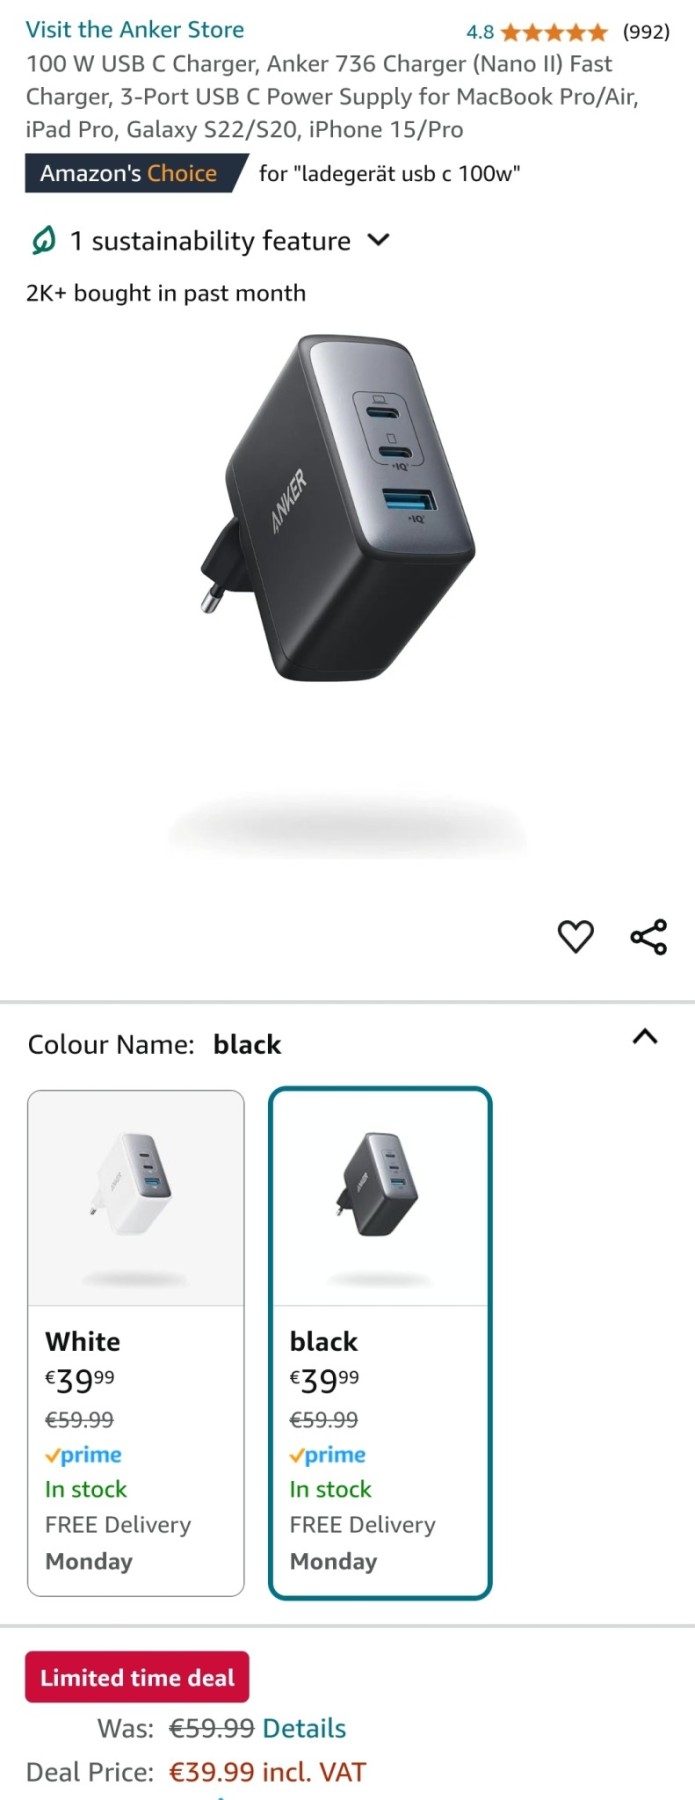Tap the Amazon's Choice badge
The width and height of the screenshot is (695, 1800).
136,173
